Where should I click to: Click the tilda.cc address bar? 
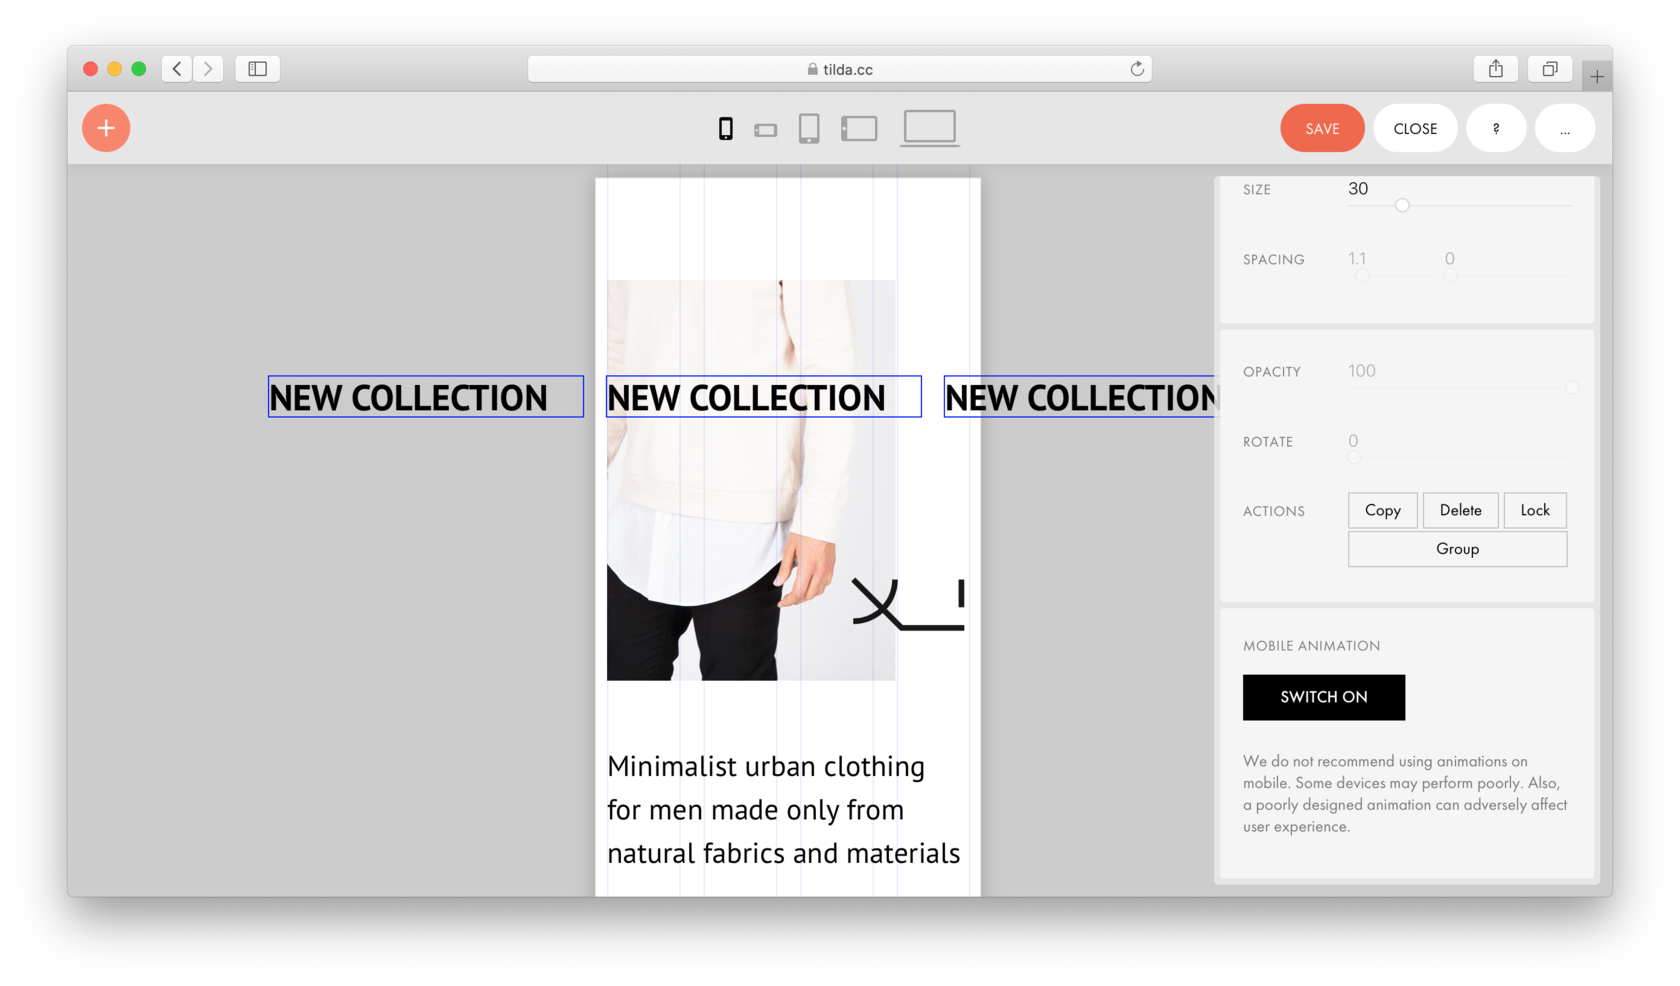coord(840,69)
